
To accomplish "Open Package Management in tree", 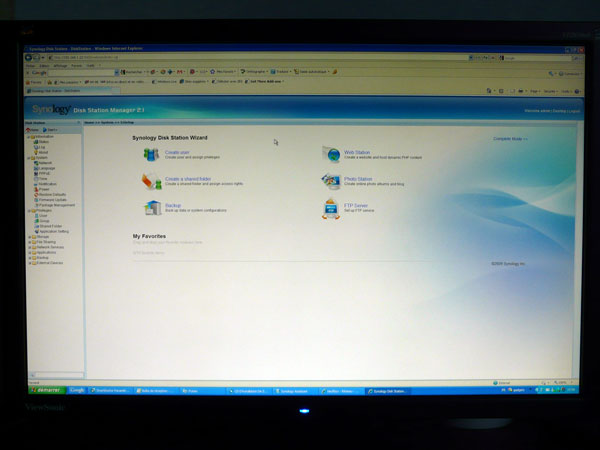I will [54, 205].
